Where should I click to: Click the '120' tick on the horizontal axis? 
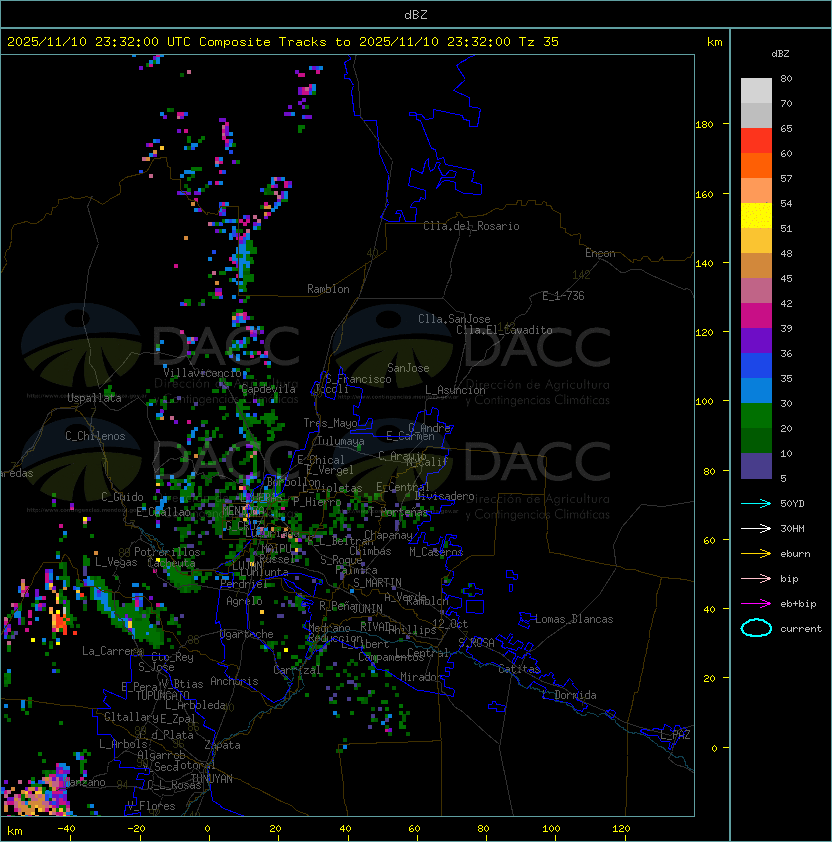tap(621, 829)
